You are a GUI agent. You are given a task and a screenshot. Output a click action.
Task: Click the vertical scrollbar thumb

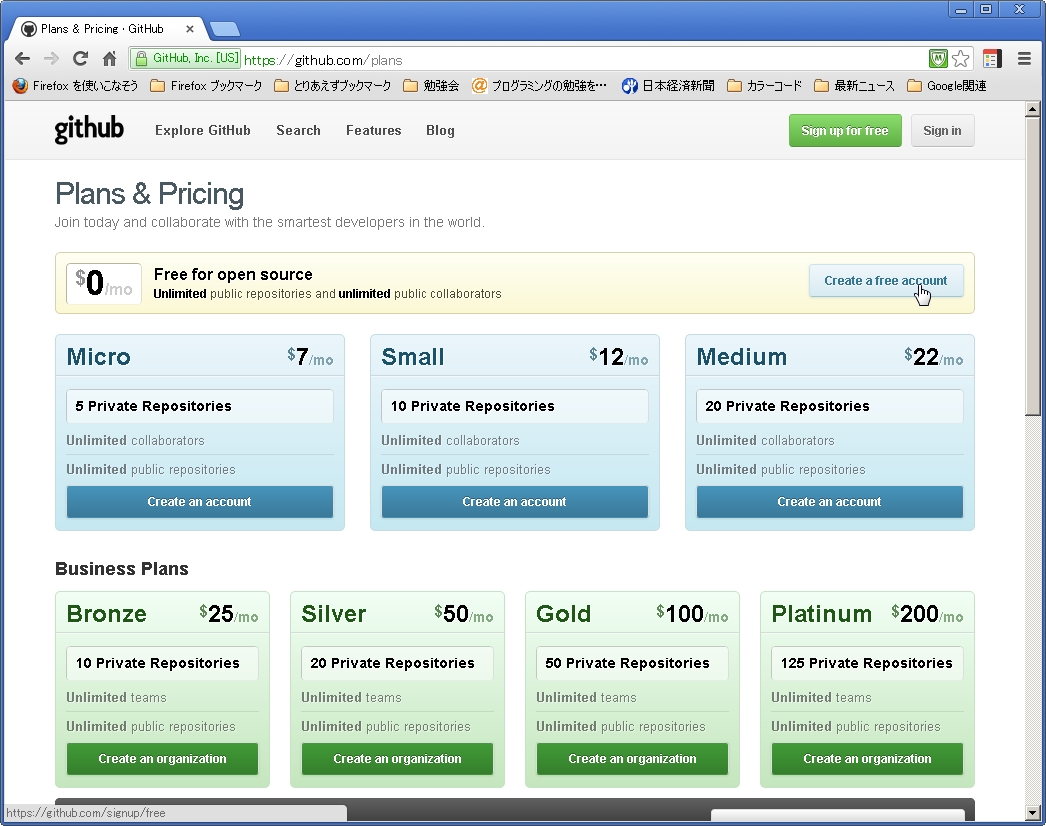1033,266
